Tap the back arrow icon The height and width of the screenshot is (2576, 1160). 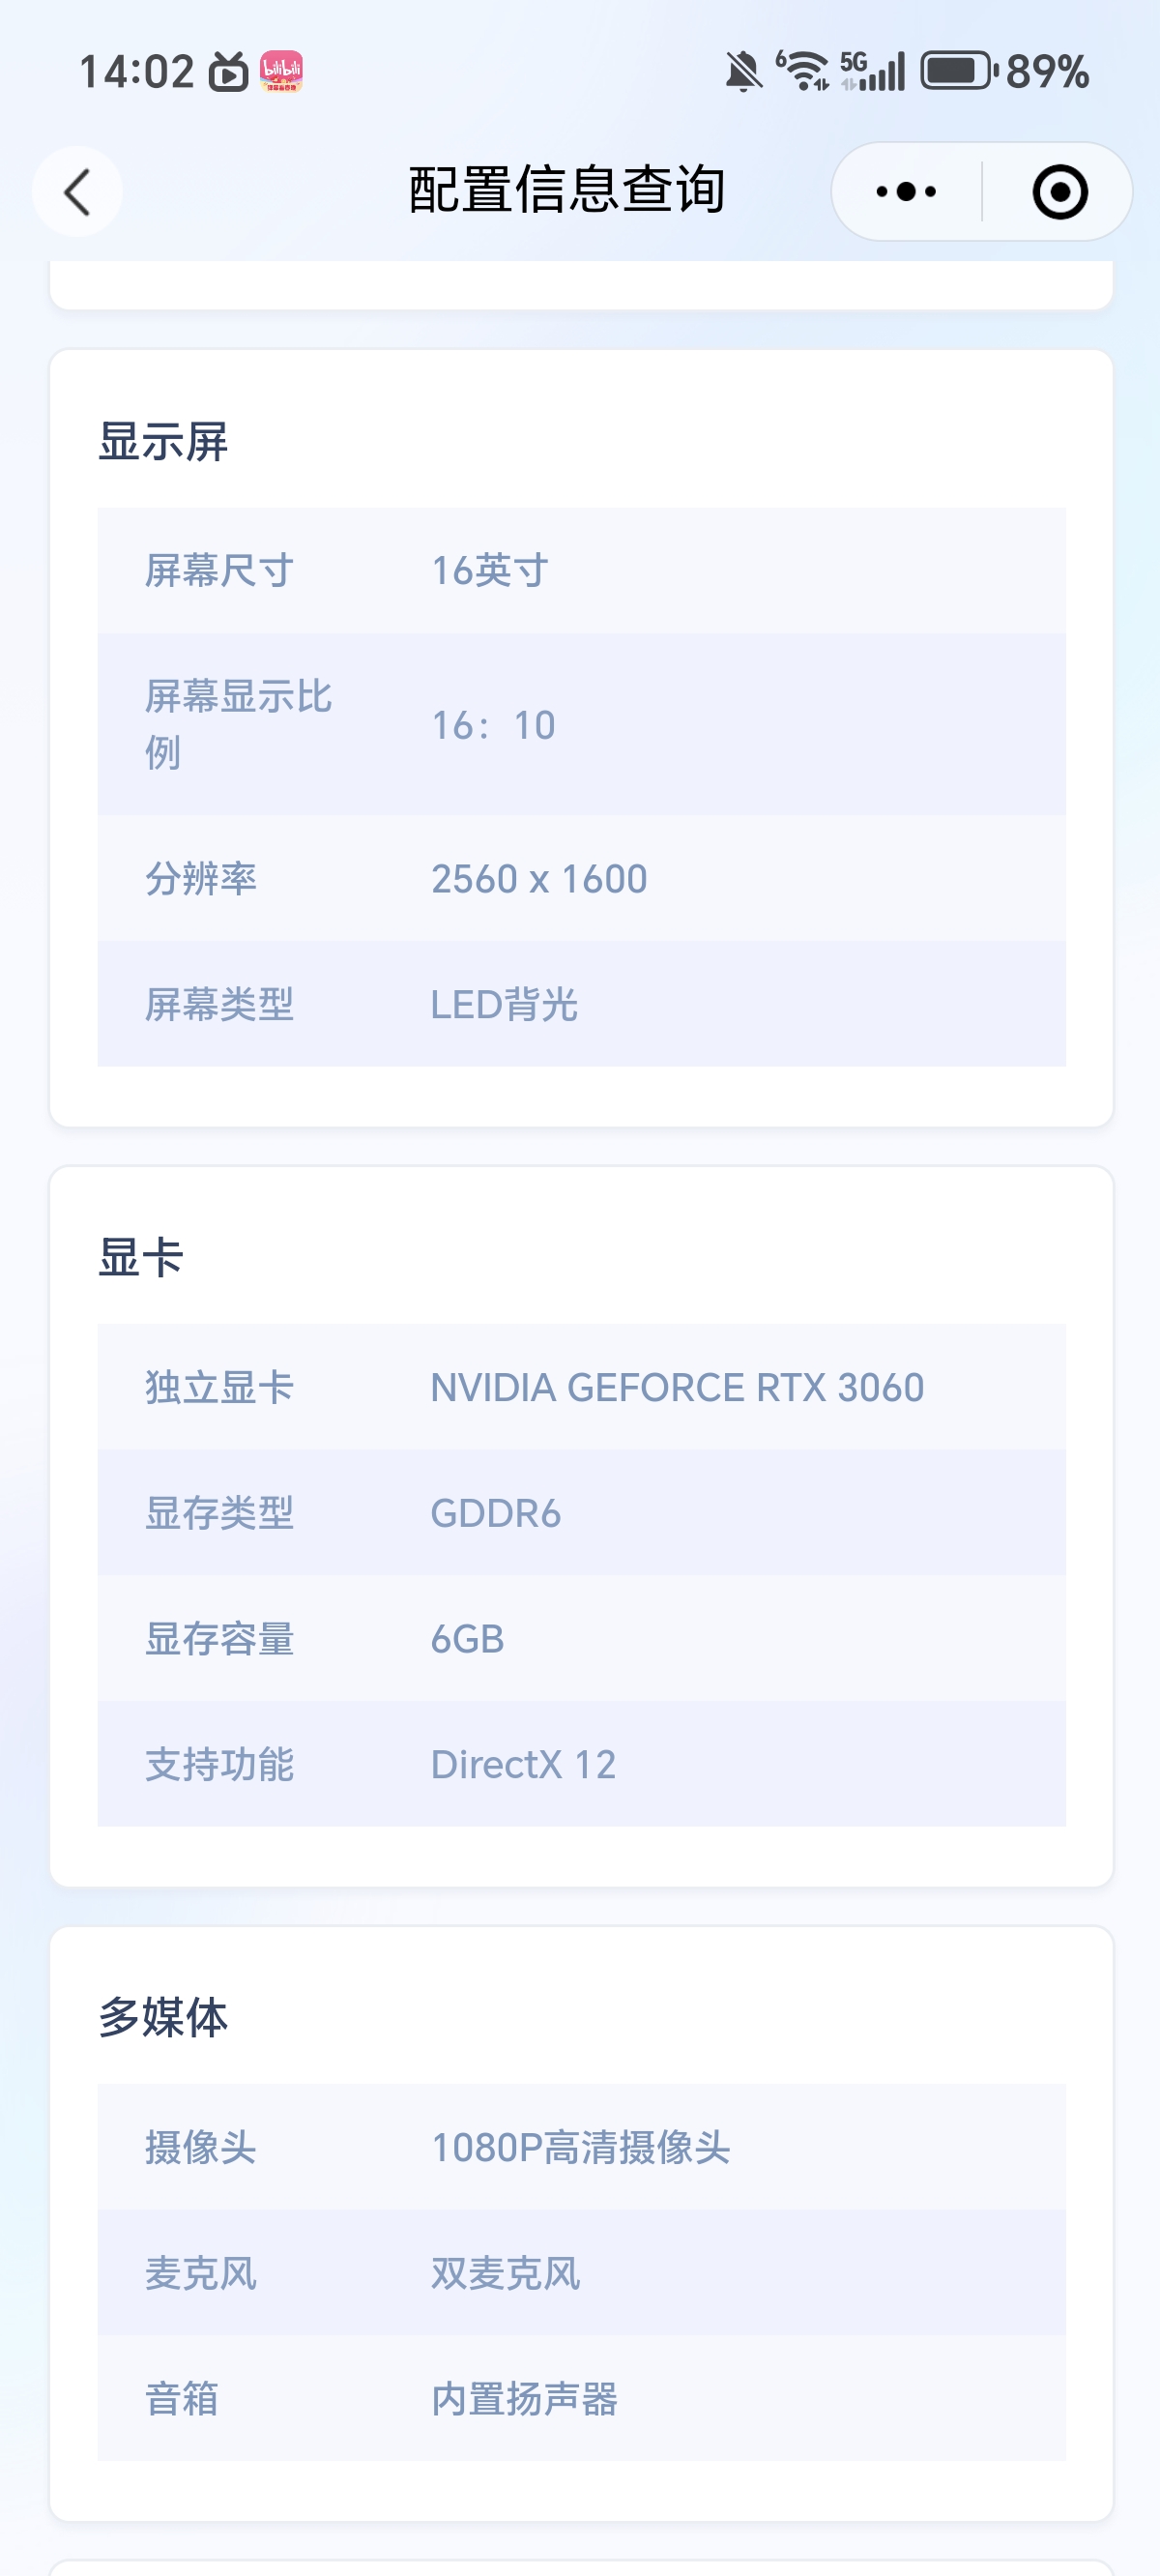click(x=77, y=192)
